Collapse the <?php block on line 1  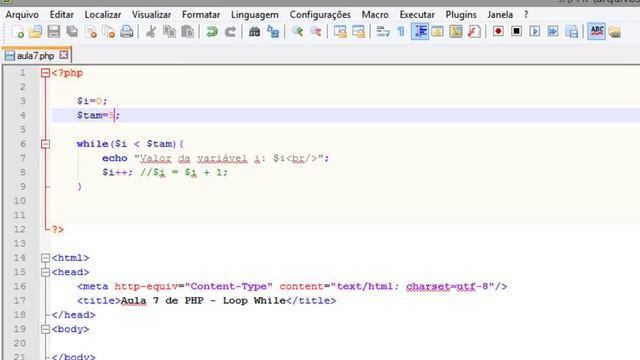tap(45, 73)
